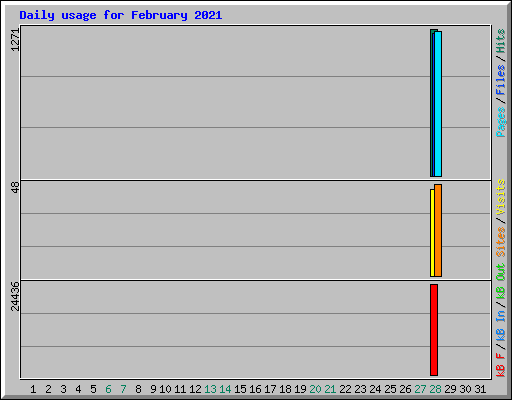Click the 1271 y-axis value
The height and width of the screenshot is (400, 512).
tap(15, 40)
